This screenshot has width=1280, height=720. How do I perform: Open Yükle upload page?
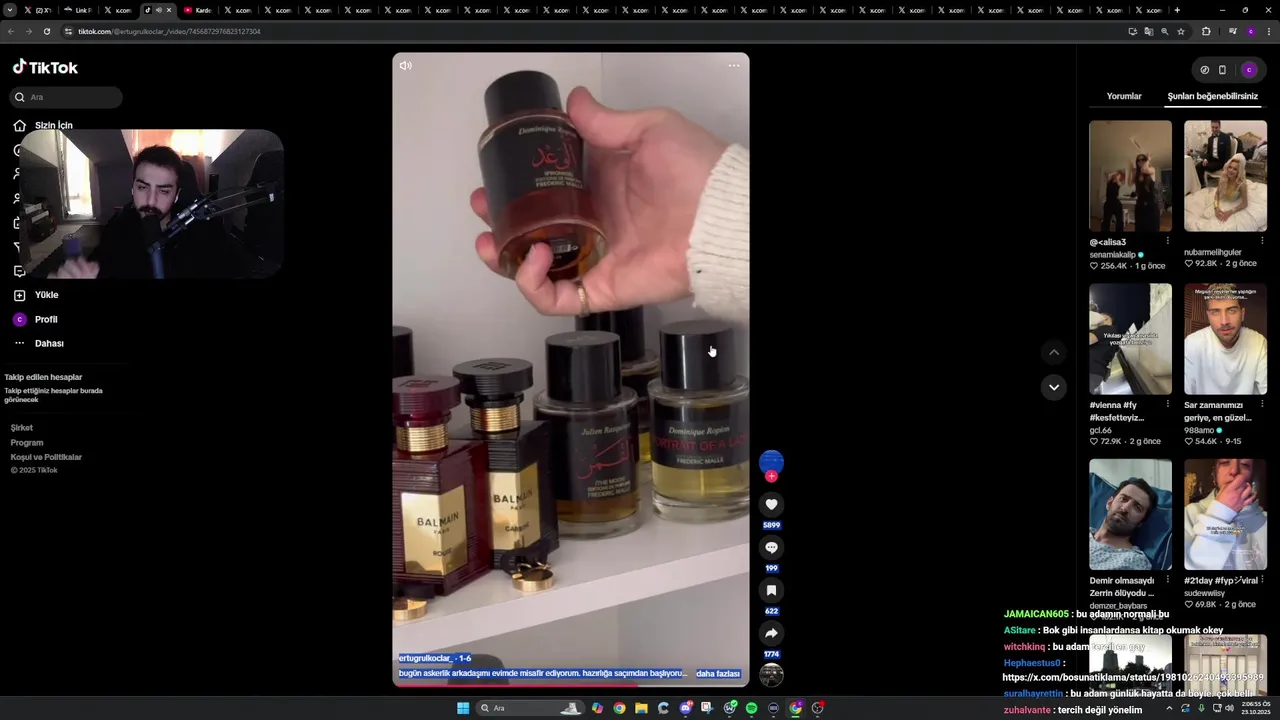[36, 295]
